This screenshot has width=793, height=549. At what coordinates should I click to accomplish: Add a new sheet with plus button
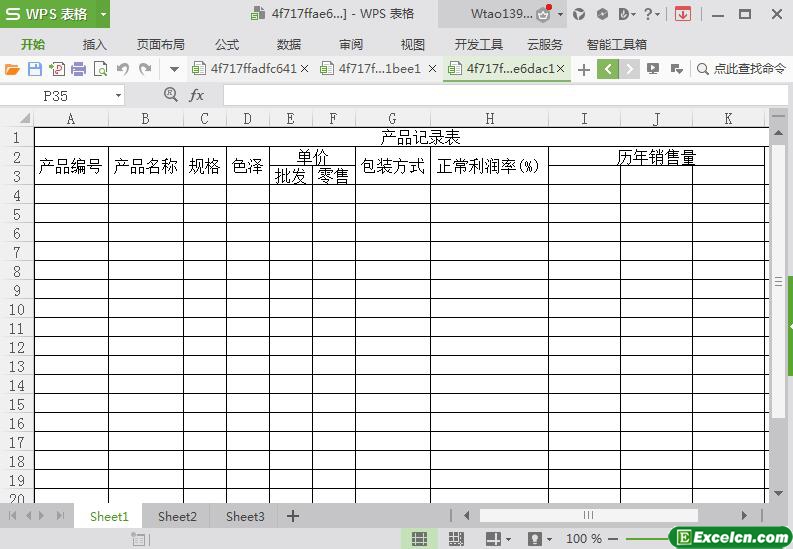[x=292, y=516]
